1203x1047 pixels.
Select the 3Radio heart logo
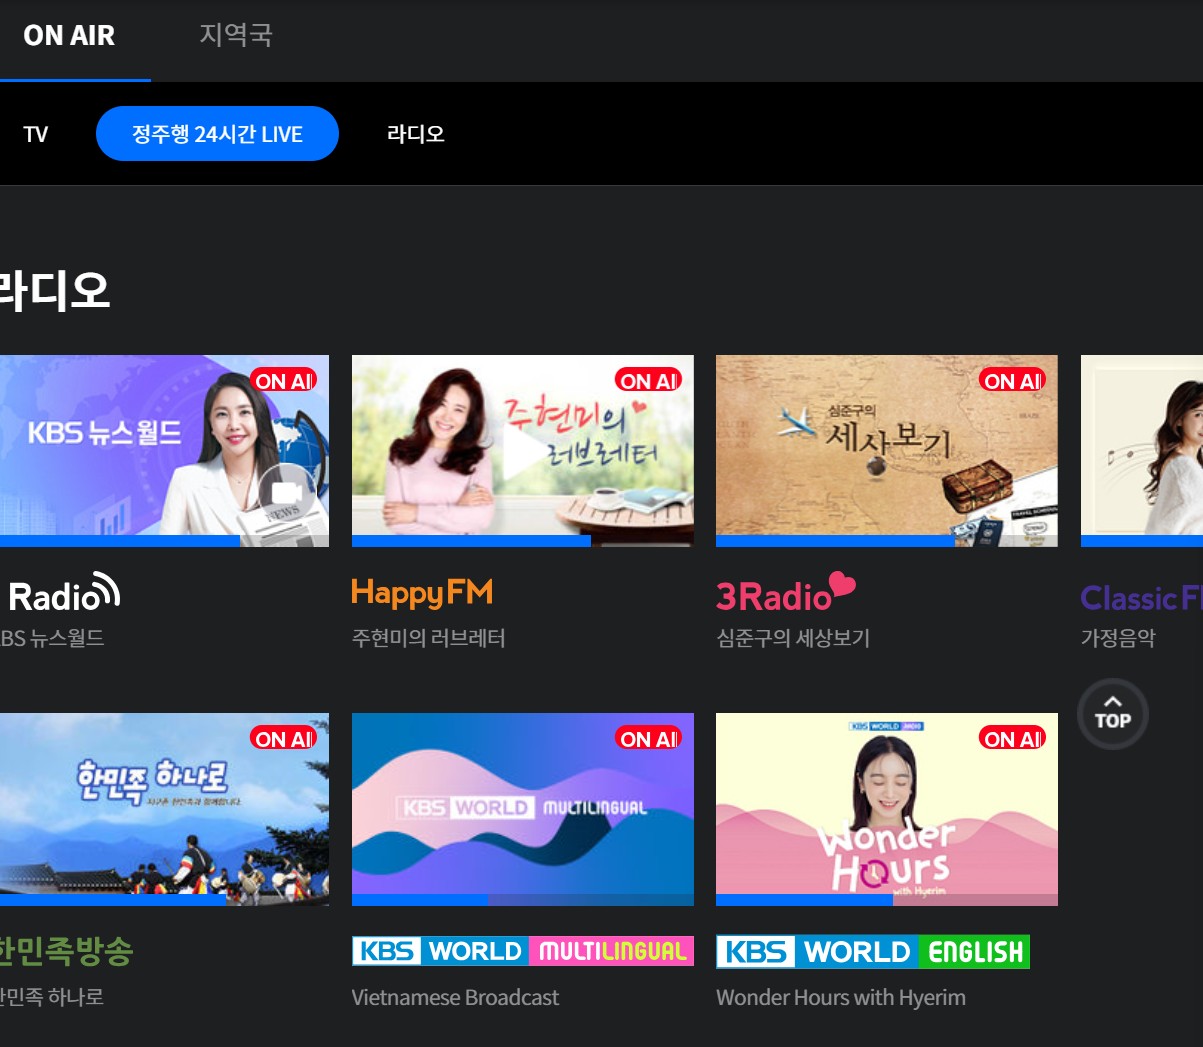(785, 594)
